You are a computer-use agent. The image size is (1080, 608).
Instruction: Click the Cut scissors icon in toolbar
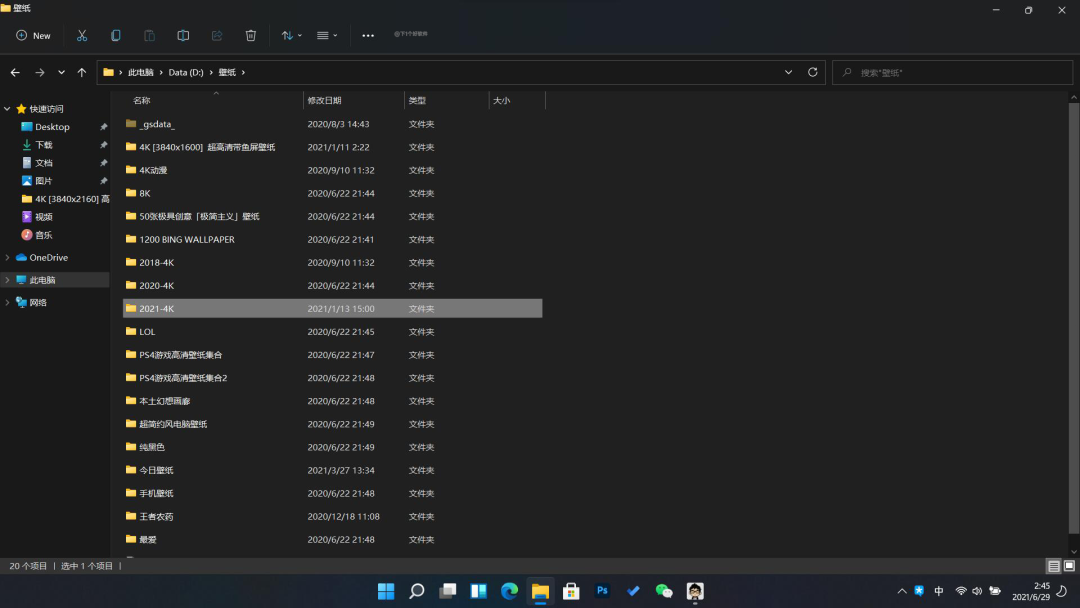pos(82,35)
